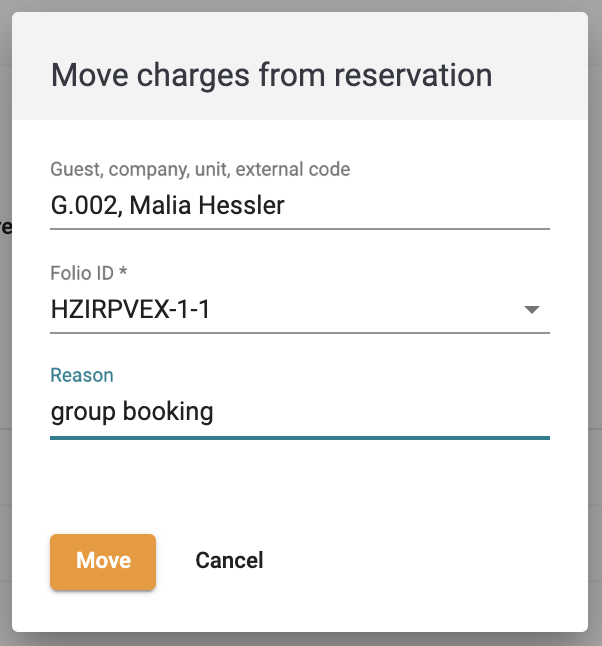Viewport: 602px width, 646px height.
Task: Click the Reason text field
Action: click(x=300, y=412)
